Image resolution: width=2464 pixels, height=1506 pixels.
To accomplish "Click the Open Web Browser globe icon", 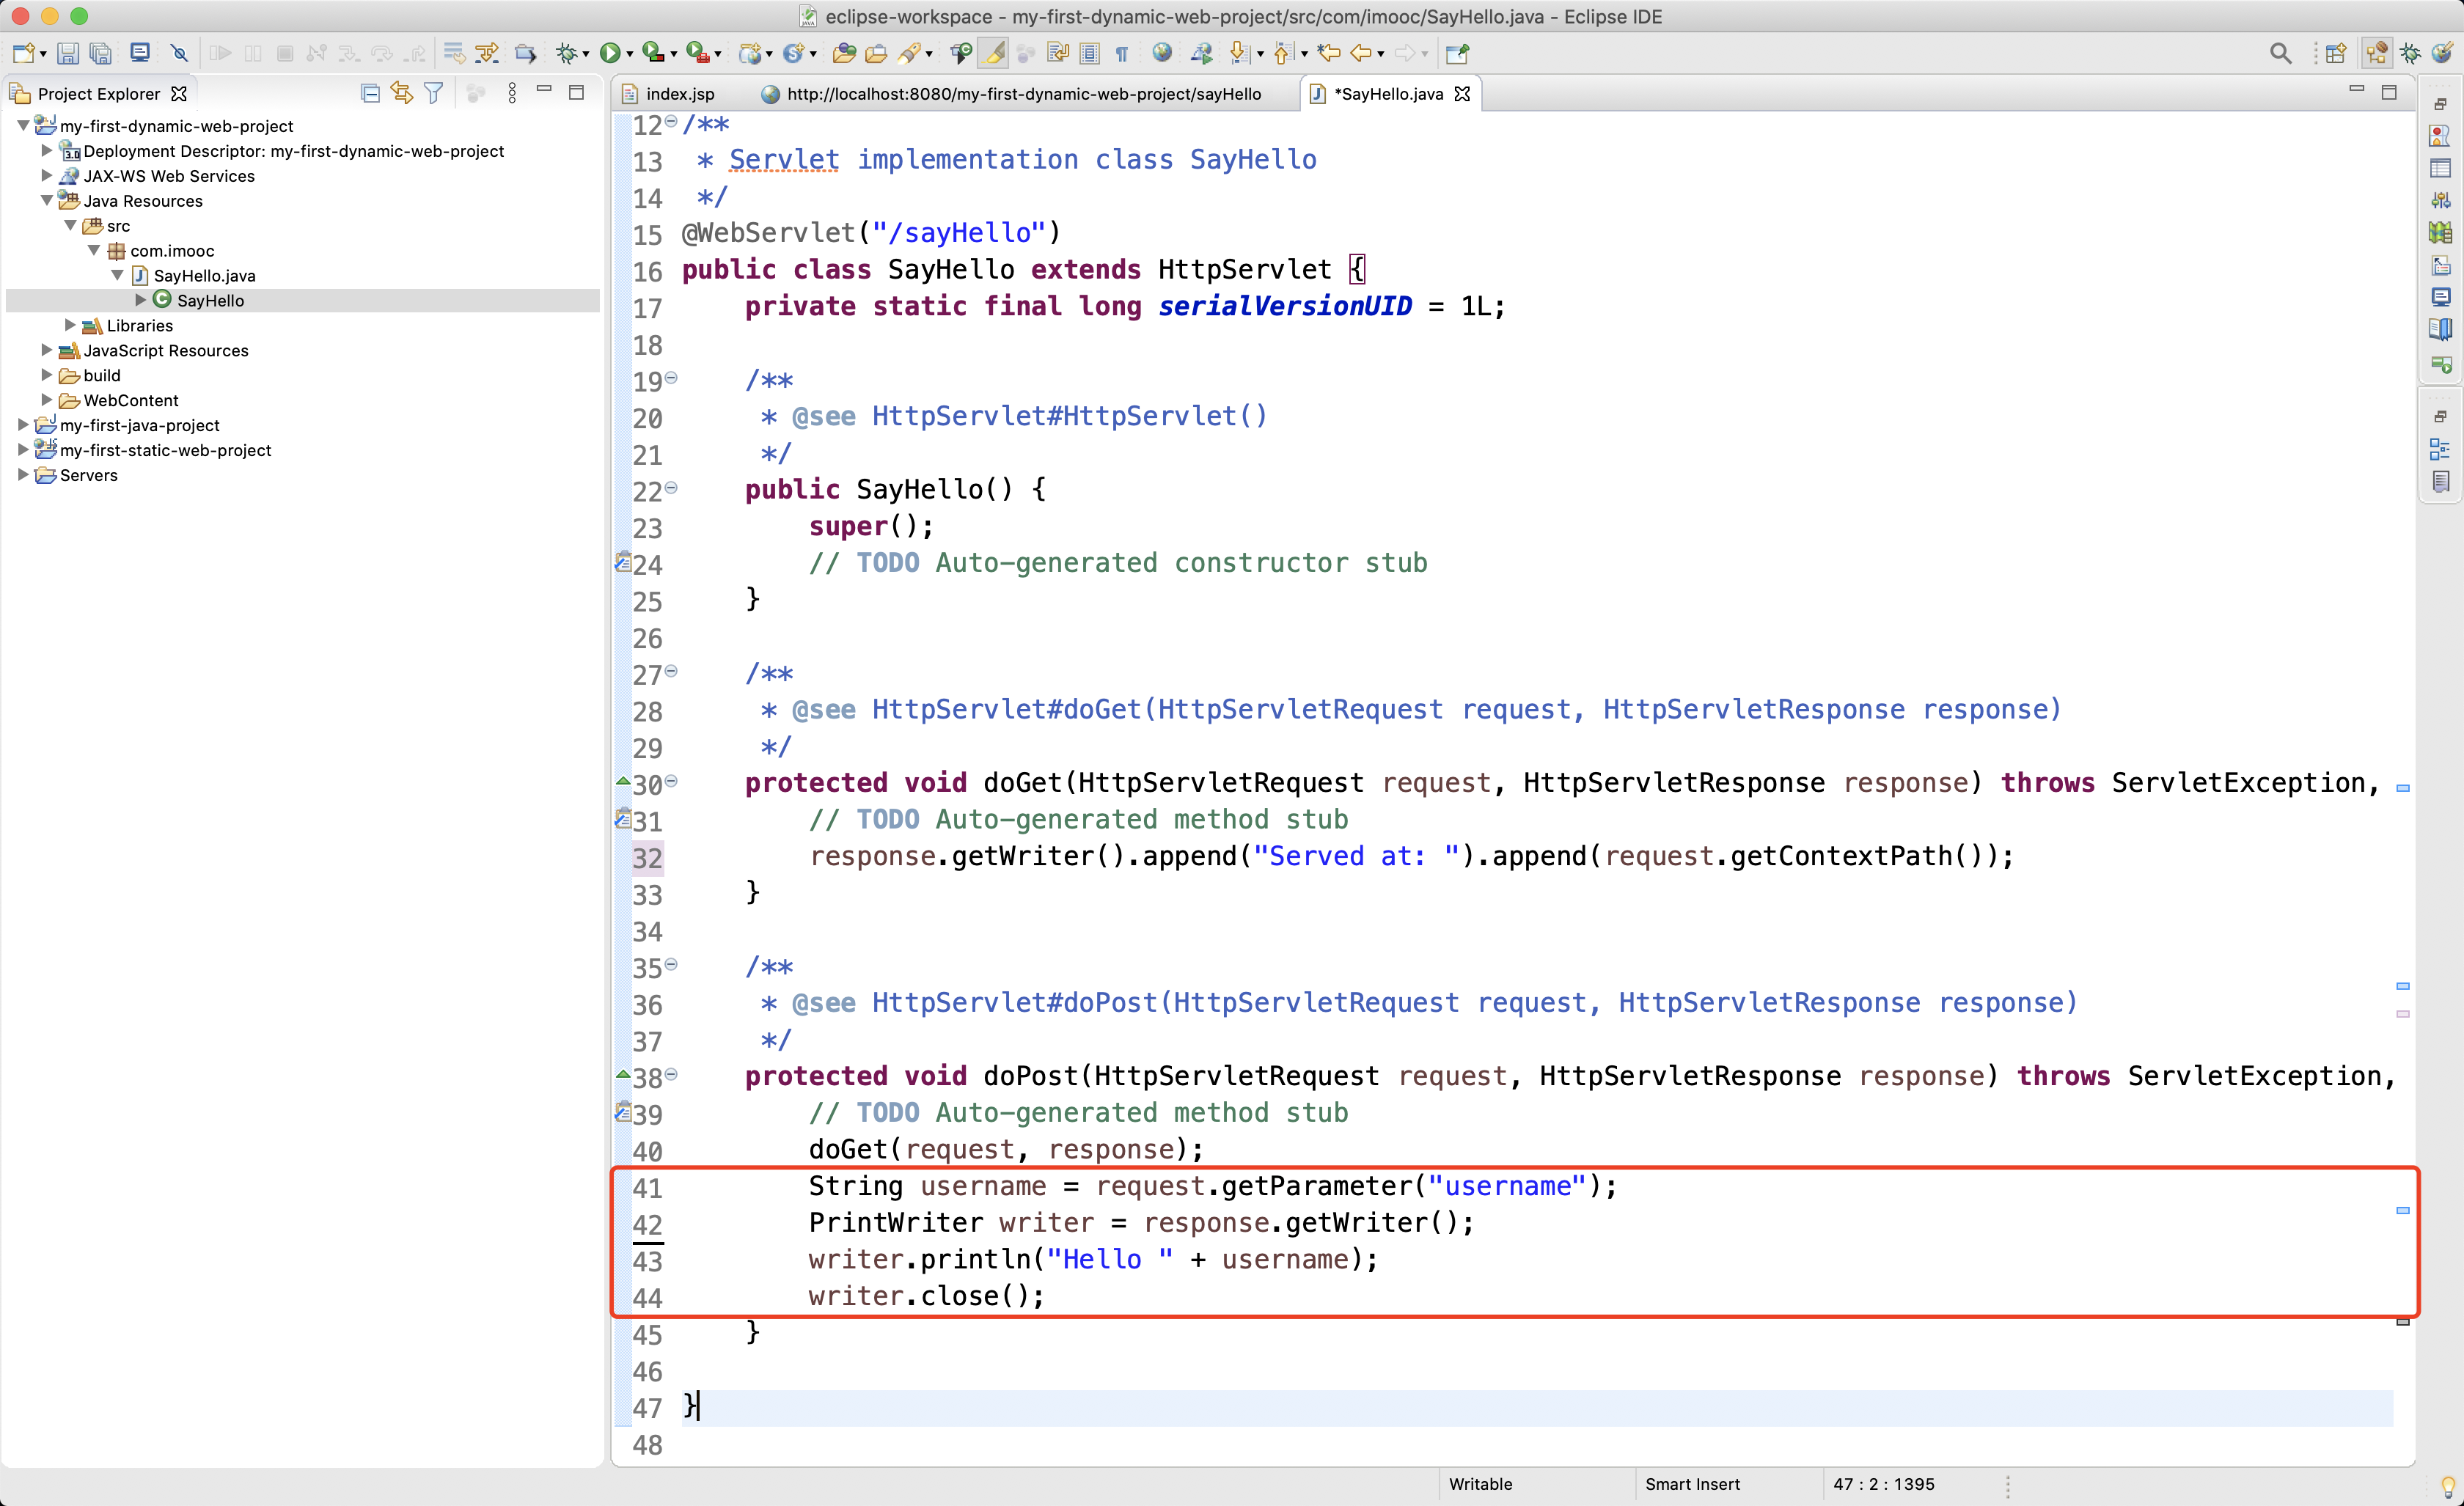I will [x=1162, y=53].
